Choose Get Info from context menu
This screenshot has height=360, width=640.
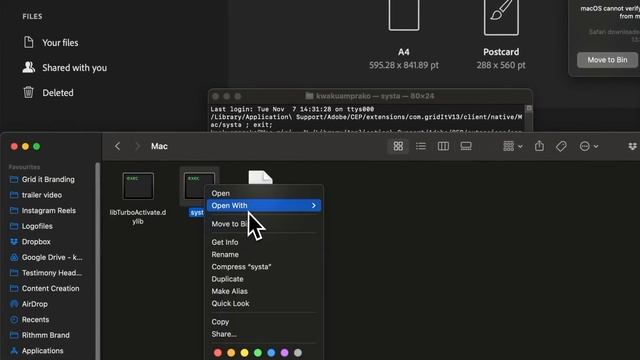tap(224, 242)
